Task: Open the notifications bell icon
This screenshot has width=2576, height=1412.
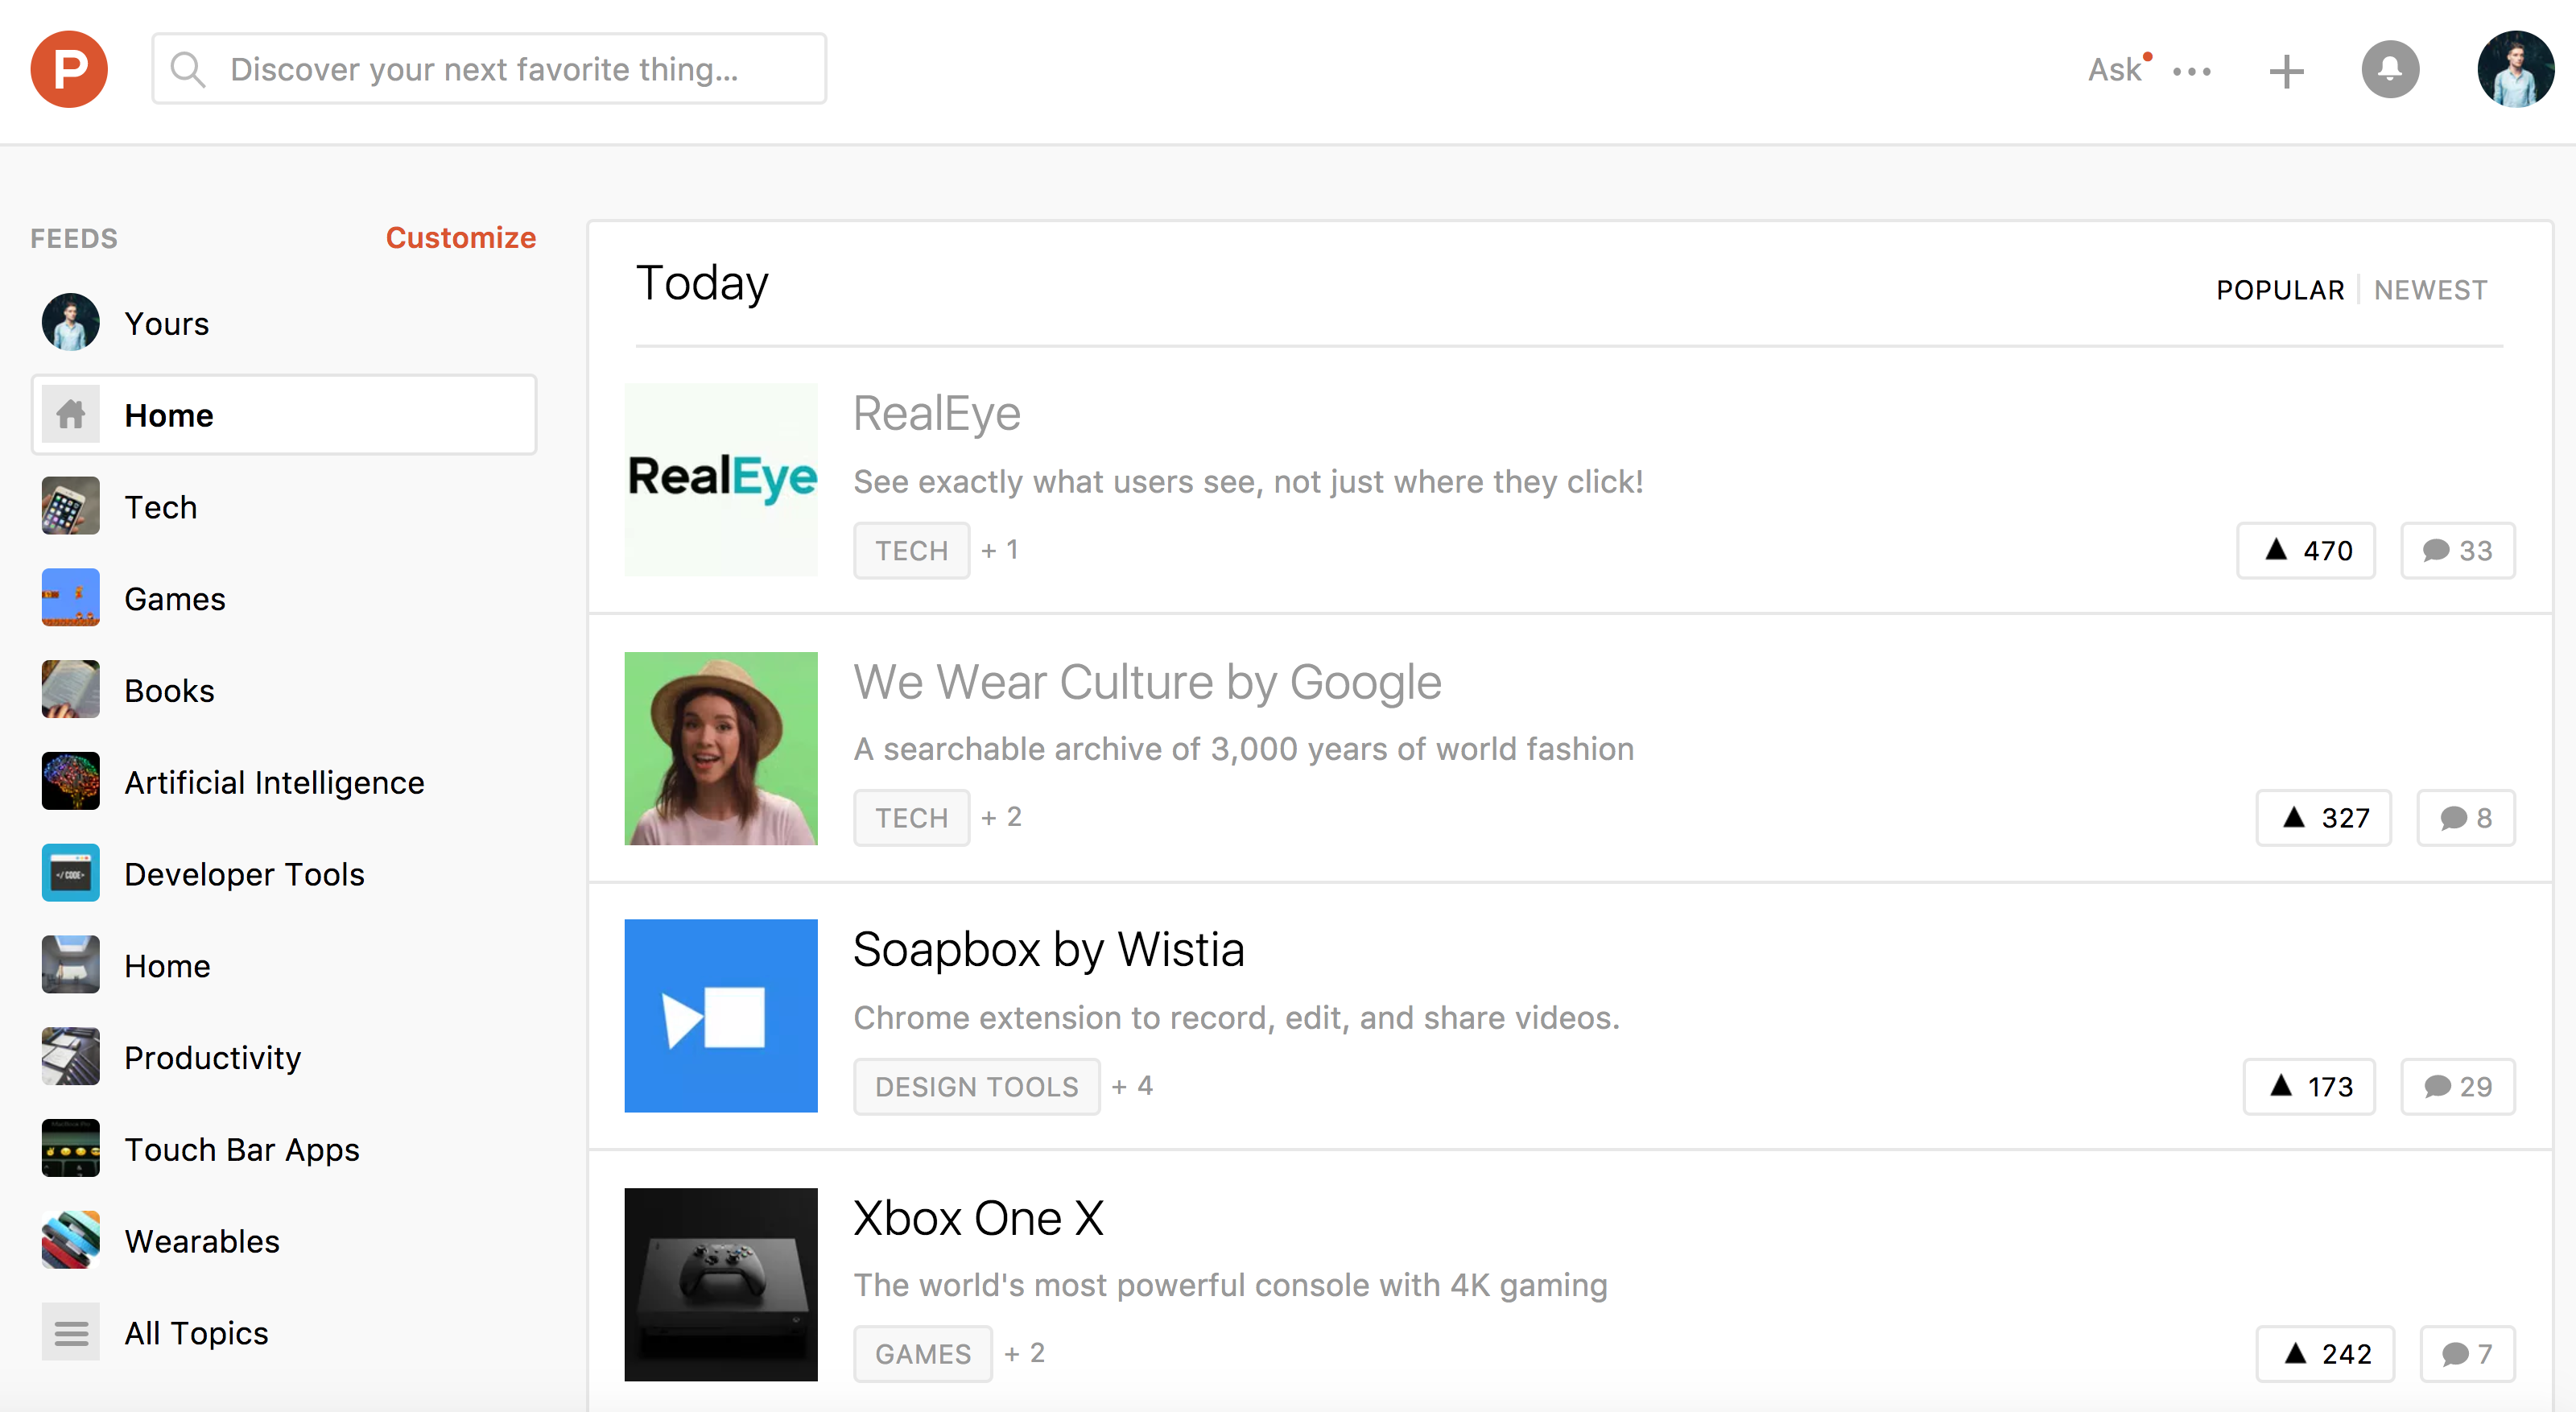Action: point(2389,69)
